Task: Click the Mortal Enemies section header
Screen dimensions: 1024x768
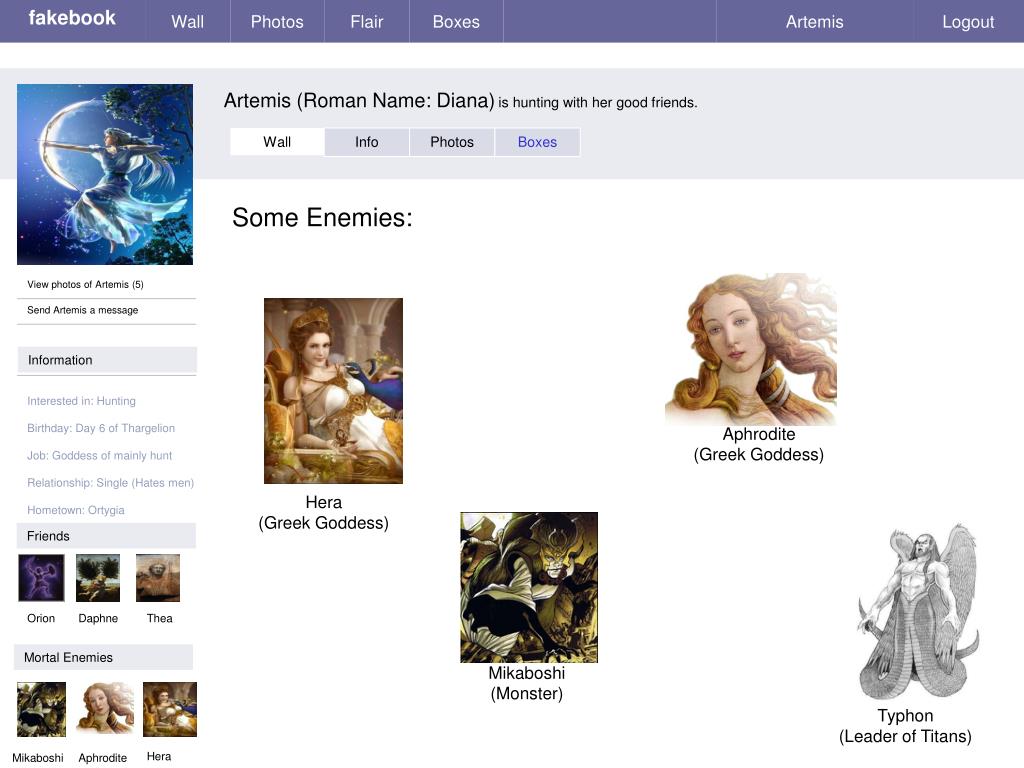Action: [103, 657]
